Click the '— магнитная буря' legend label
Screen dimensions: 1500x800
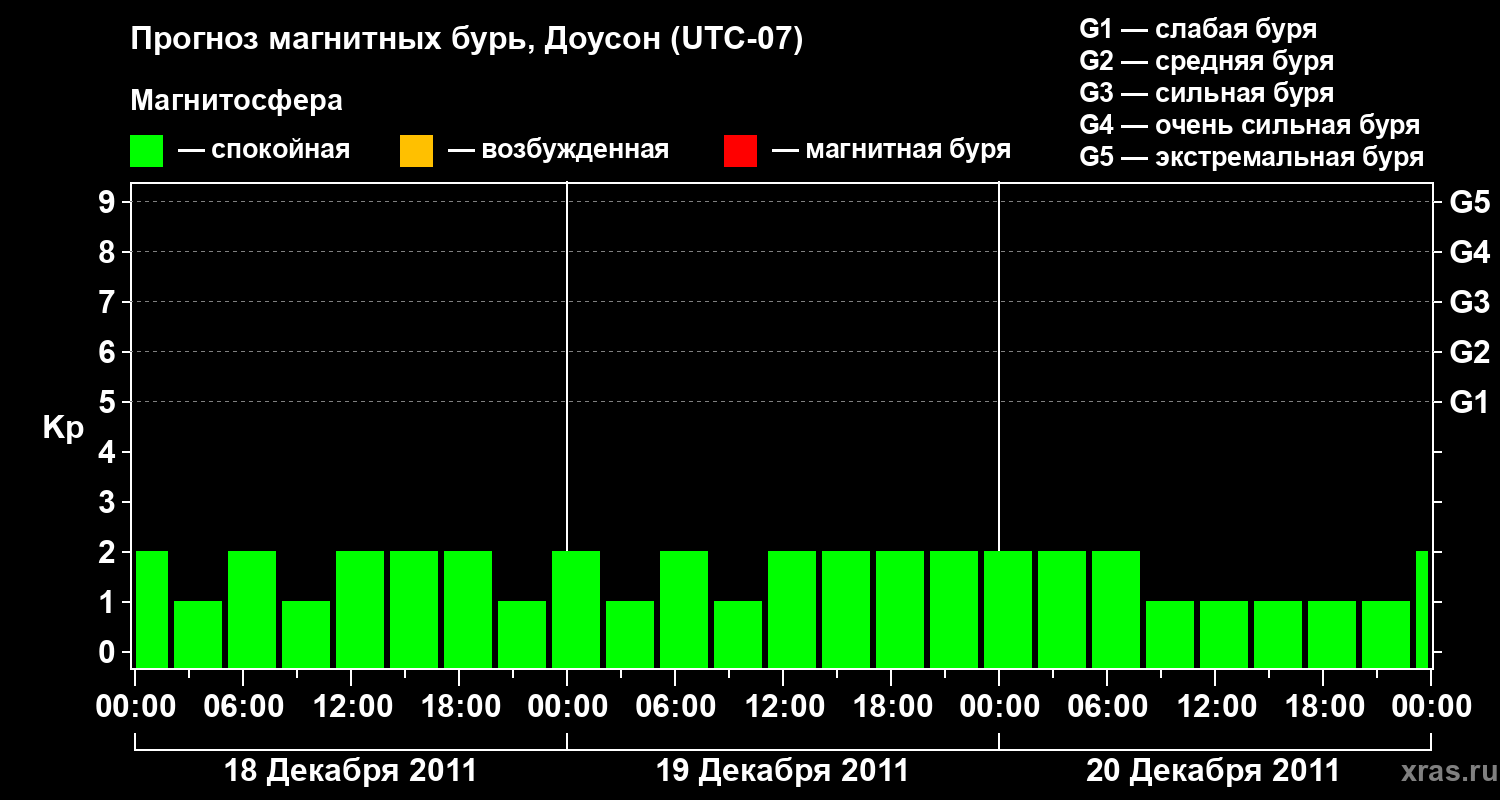pyautogui.click(x=892, y=150)
